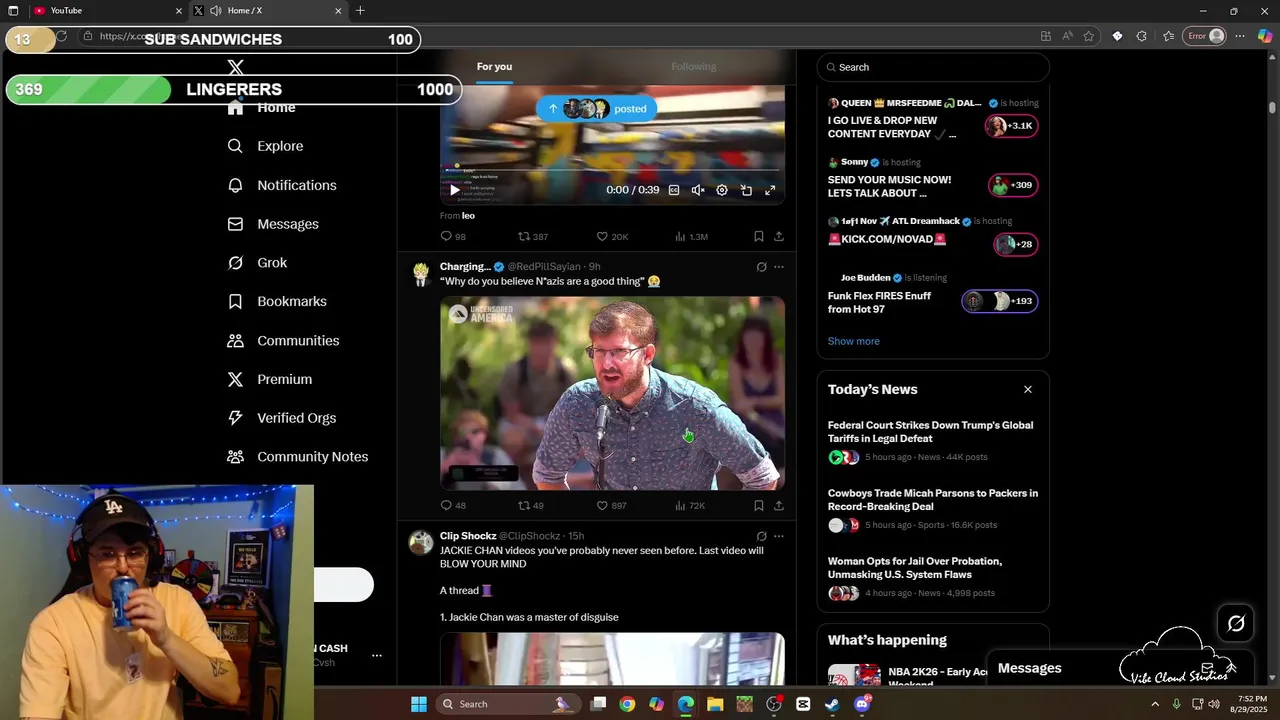Open Clip Shockz account name

468,536
